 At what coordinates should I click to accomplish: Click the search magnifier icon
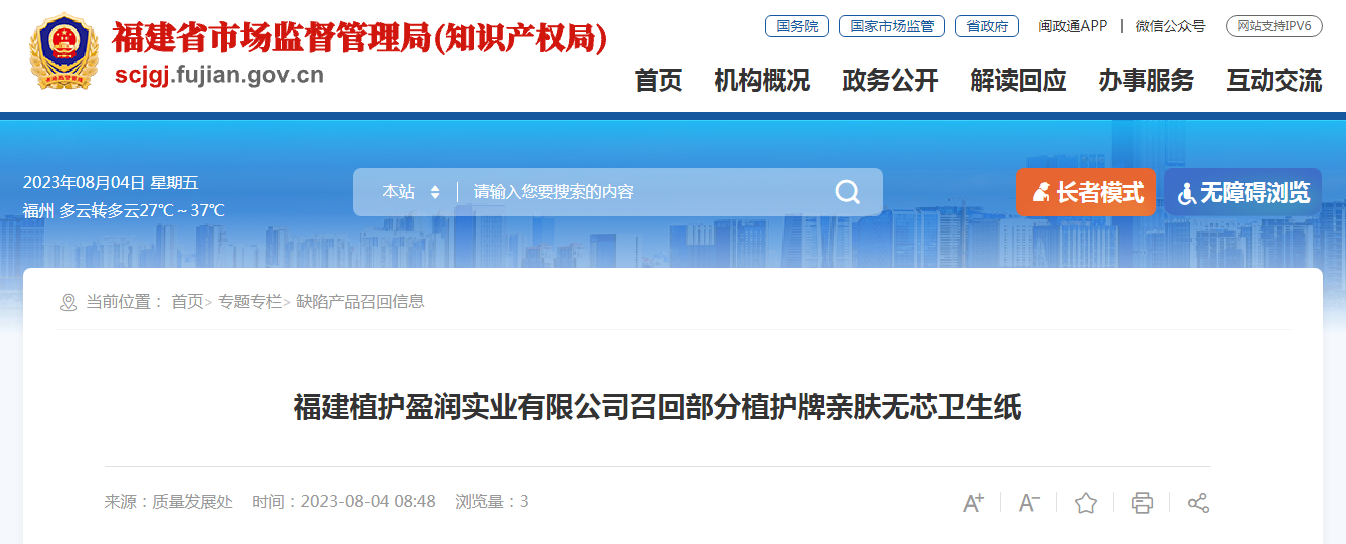click(847, 192)
